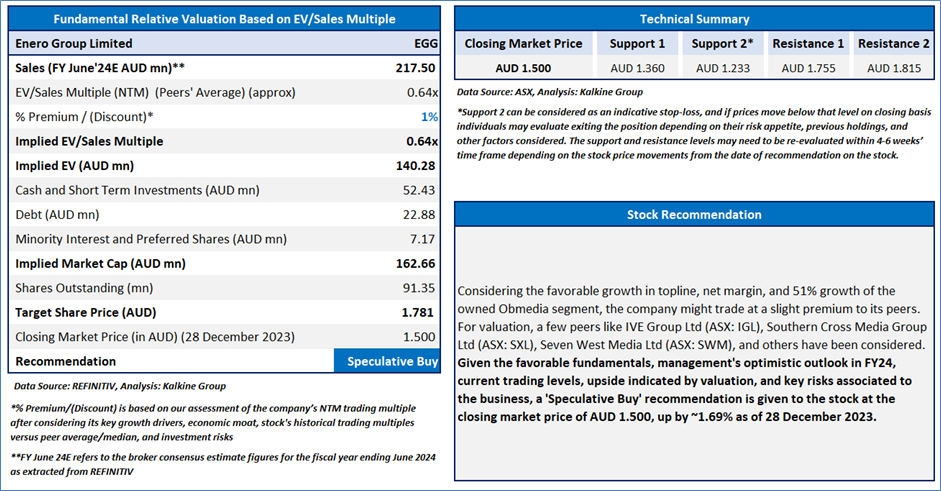
Task: Click the implied market cap value 162.66
Action: click(415, 264)
